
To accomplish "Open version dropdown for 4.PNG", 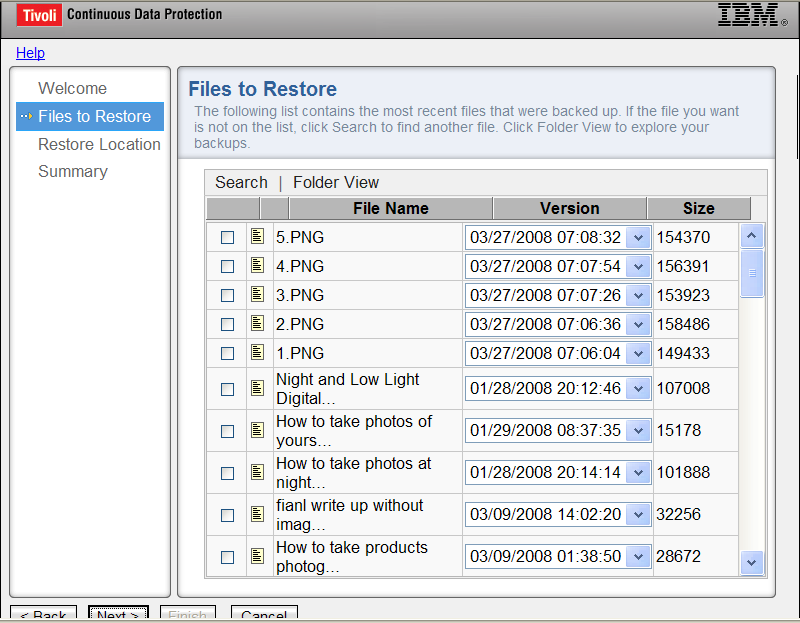I will coord(638,266).
